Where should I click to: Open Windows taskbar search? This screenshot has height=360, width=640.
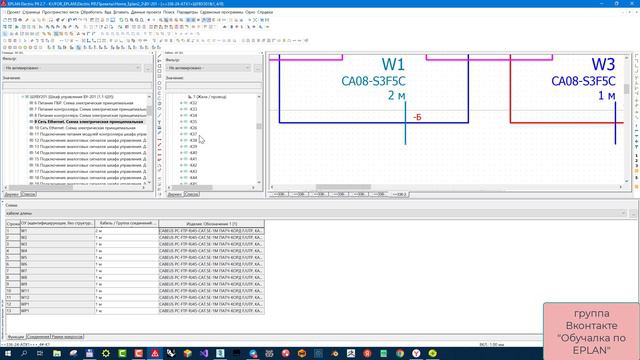coord(24,353)
